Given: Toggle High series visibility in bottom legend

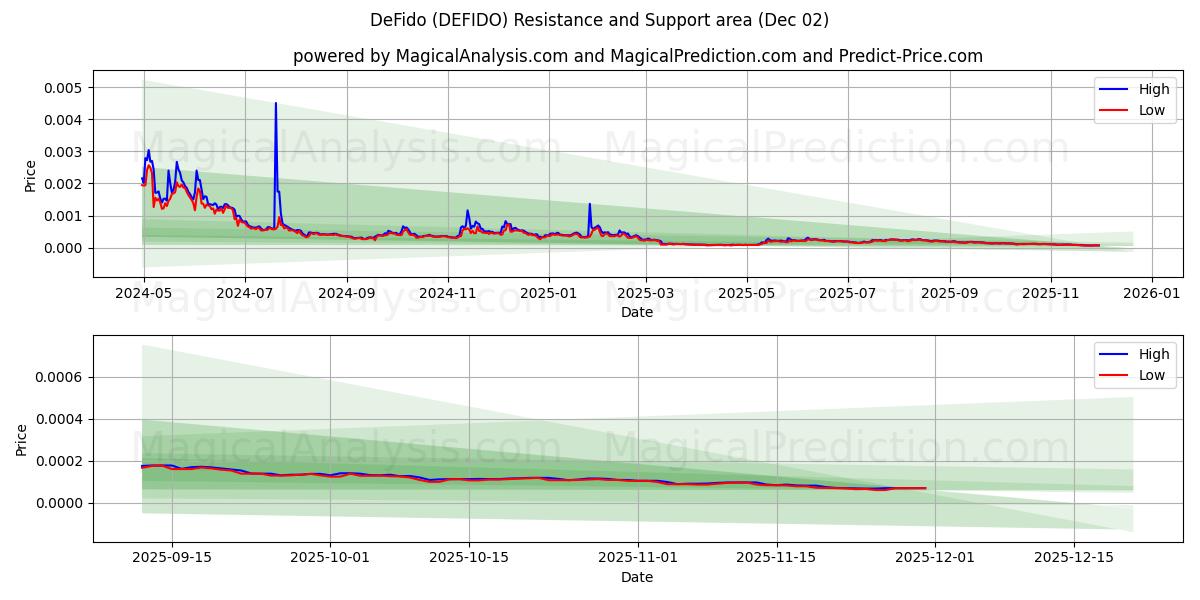Looking at the screenshot, I should coord(1149,353).
